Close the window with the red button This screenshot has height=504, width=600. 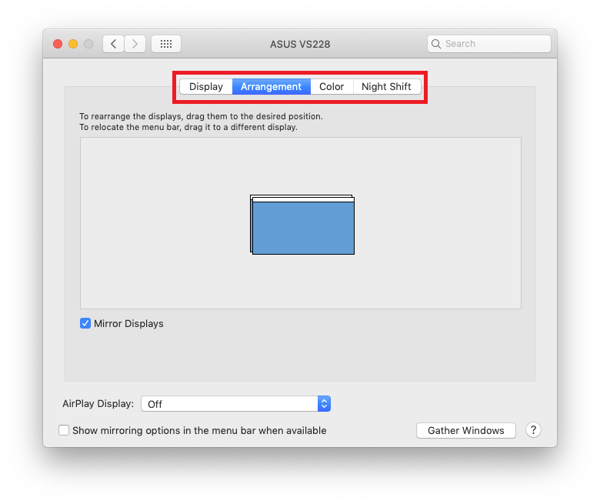pyautogui.click(x=58, y=44)
